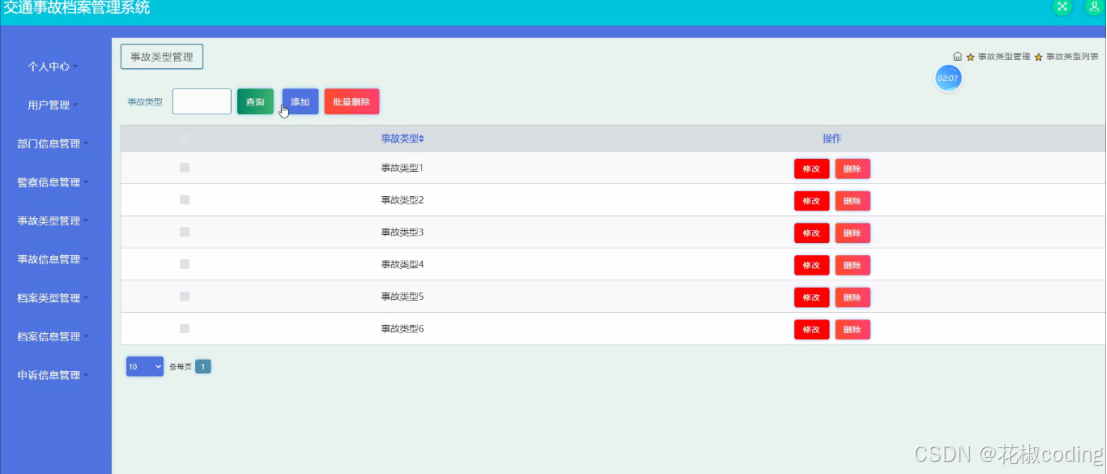The height and width of the screenshot is (474, 1107).
Task: Go to page 1 in pagination
Action: click(x=203, y=367)
